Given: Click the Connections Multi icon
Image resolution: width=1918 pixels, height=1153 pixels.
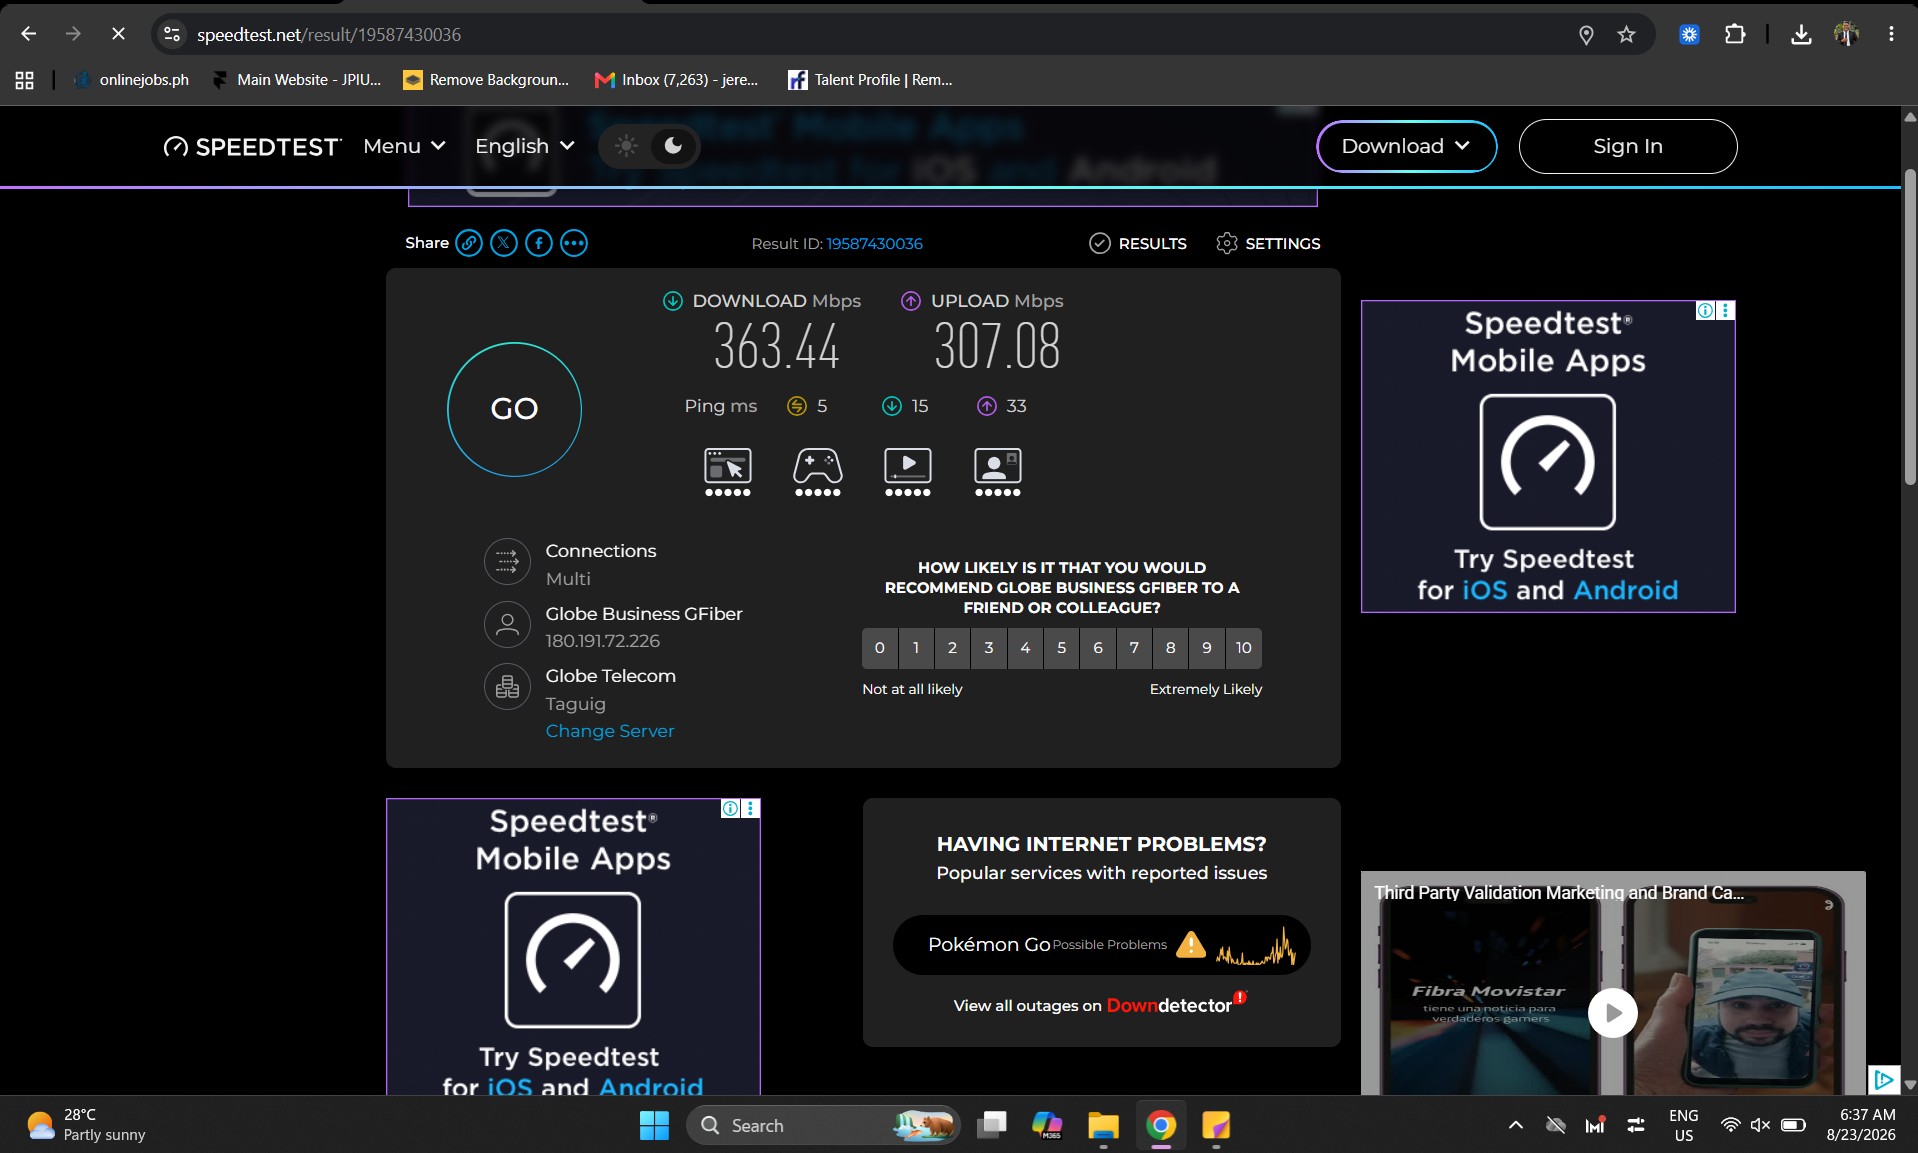Looking at the screenshot, I should coord(507,562).
